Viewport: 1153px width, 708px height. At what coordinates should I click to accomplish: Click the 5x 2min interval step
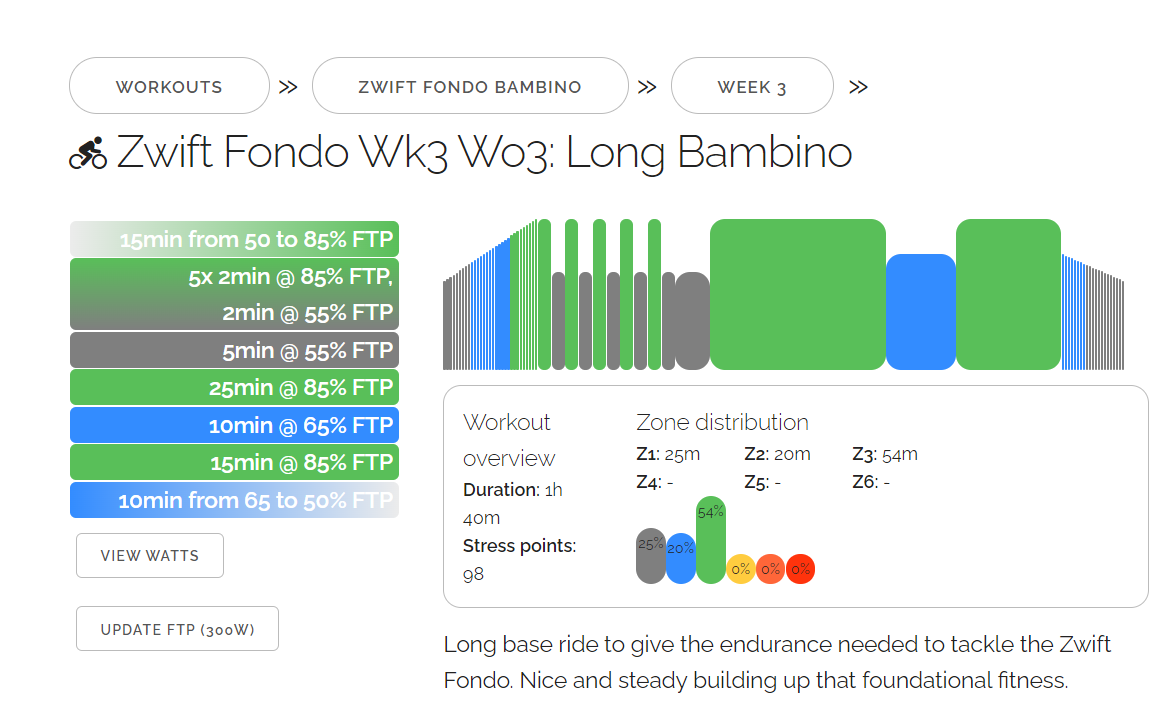point(234,294)
